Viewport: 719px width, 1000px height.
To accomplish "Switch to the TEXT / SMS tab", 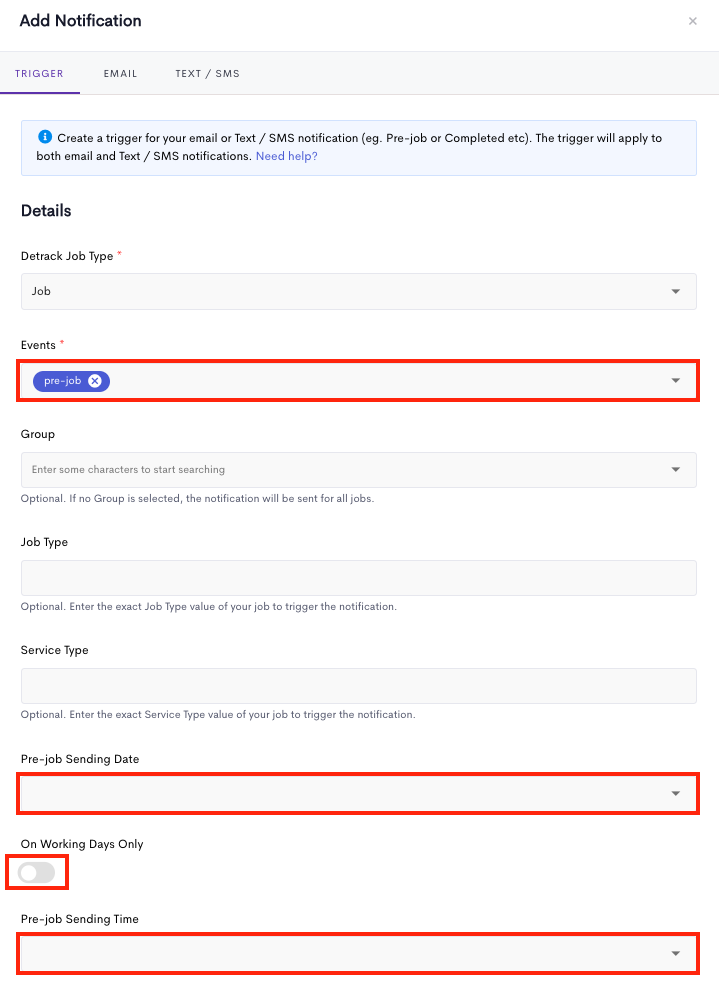I will click(207, 73).
